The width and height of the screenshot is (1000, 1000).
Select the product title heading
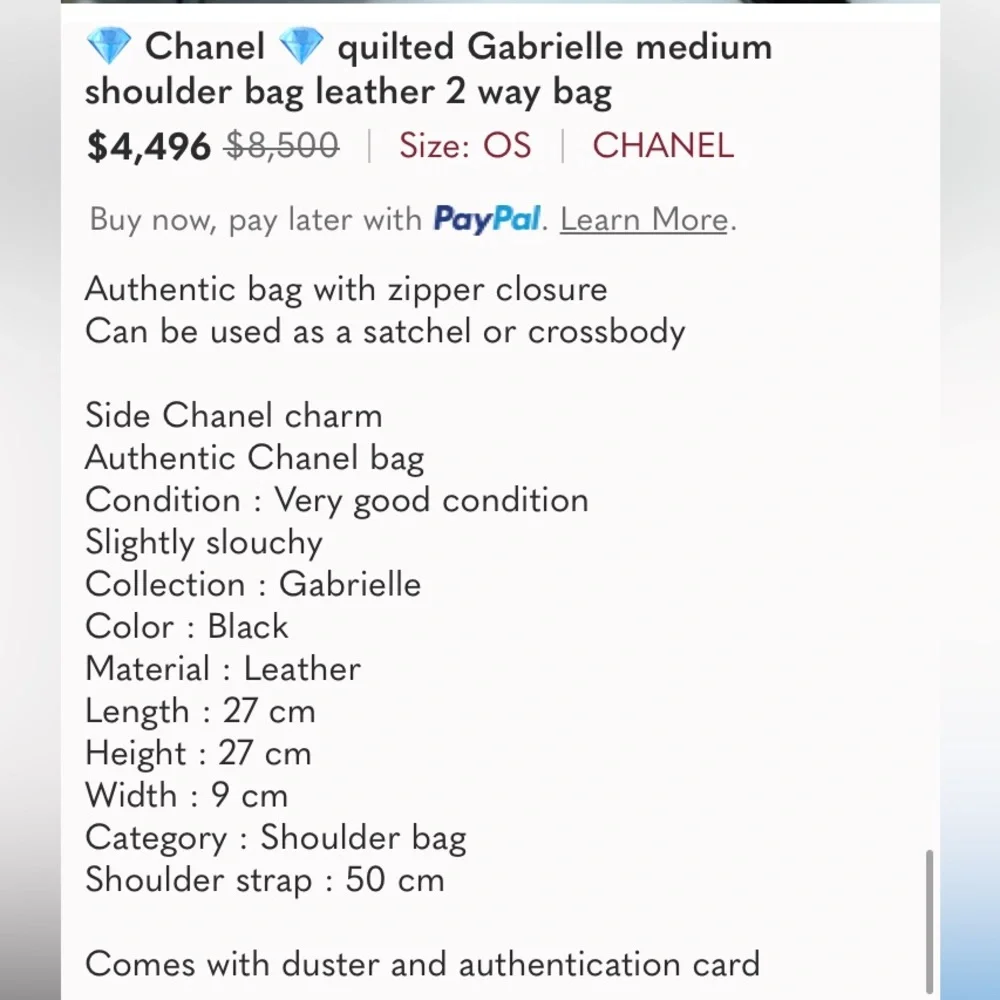428,68
